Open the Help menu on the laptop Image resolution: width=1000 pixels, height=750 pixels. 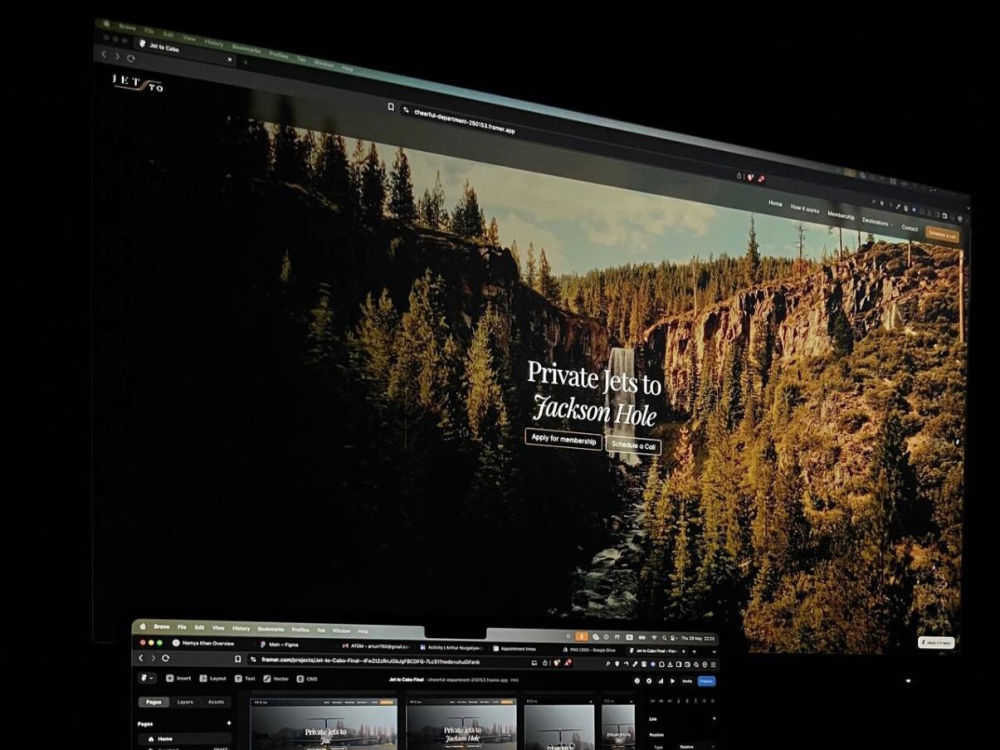[x=363, y=631]
